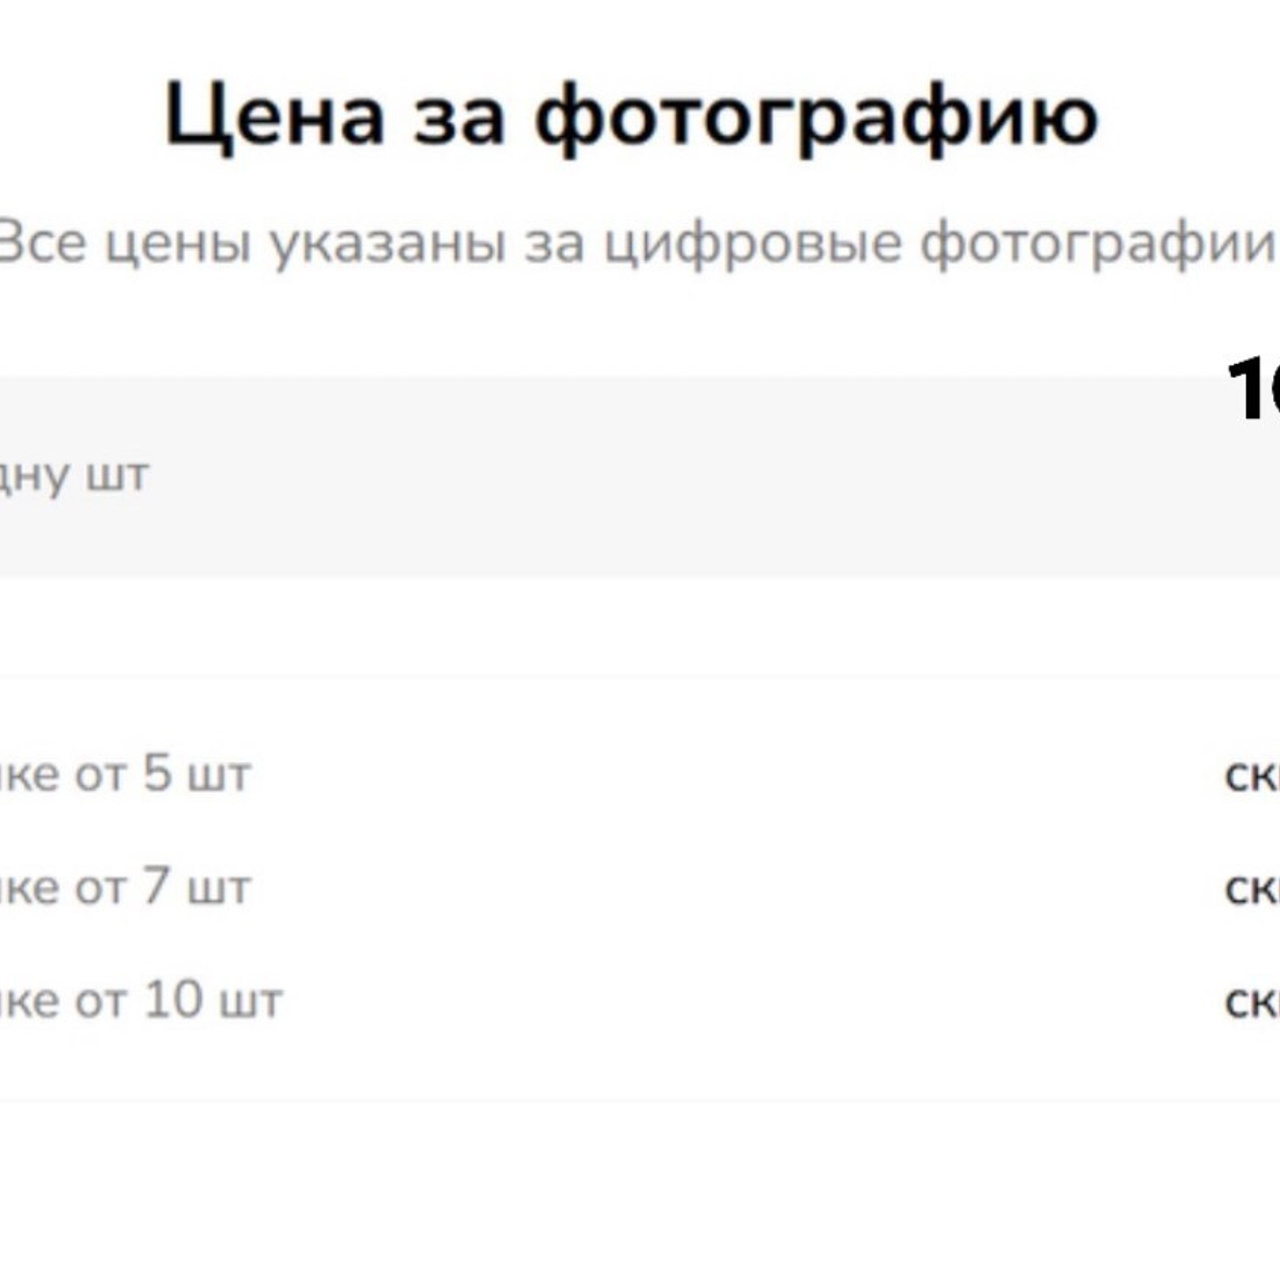1280x1280 pixels.
Task: Click the divider line above the discount rows
Action: pyautogui.click(x=640, y=679)
